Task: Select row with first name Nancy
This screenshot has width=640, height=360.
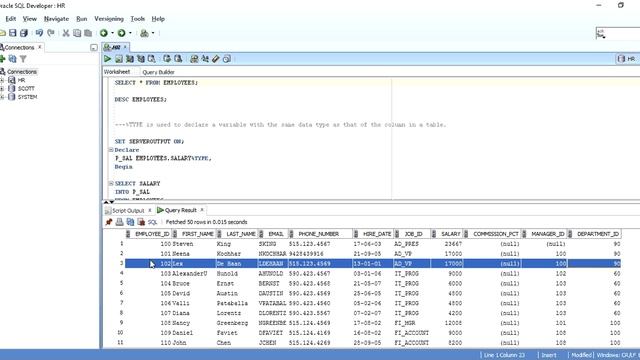Action: click(x=373, y=323)
